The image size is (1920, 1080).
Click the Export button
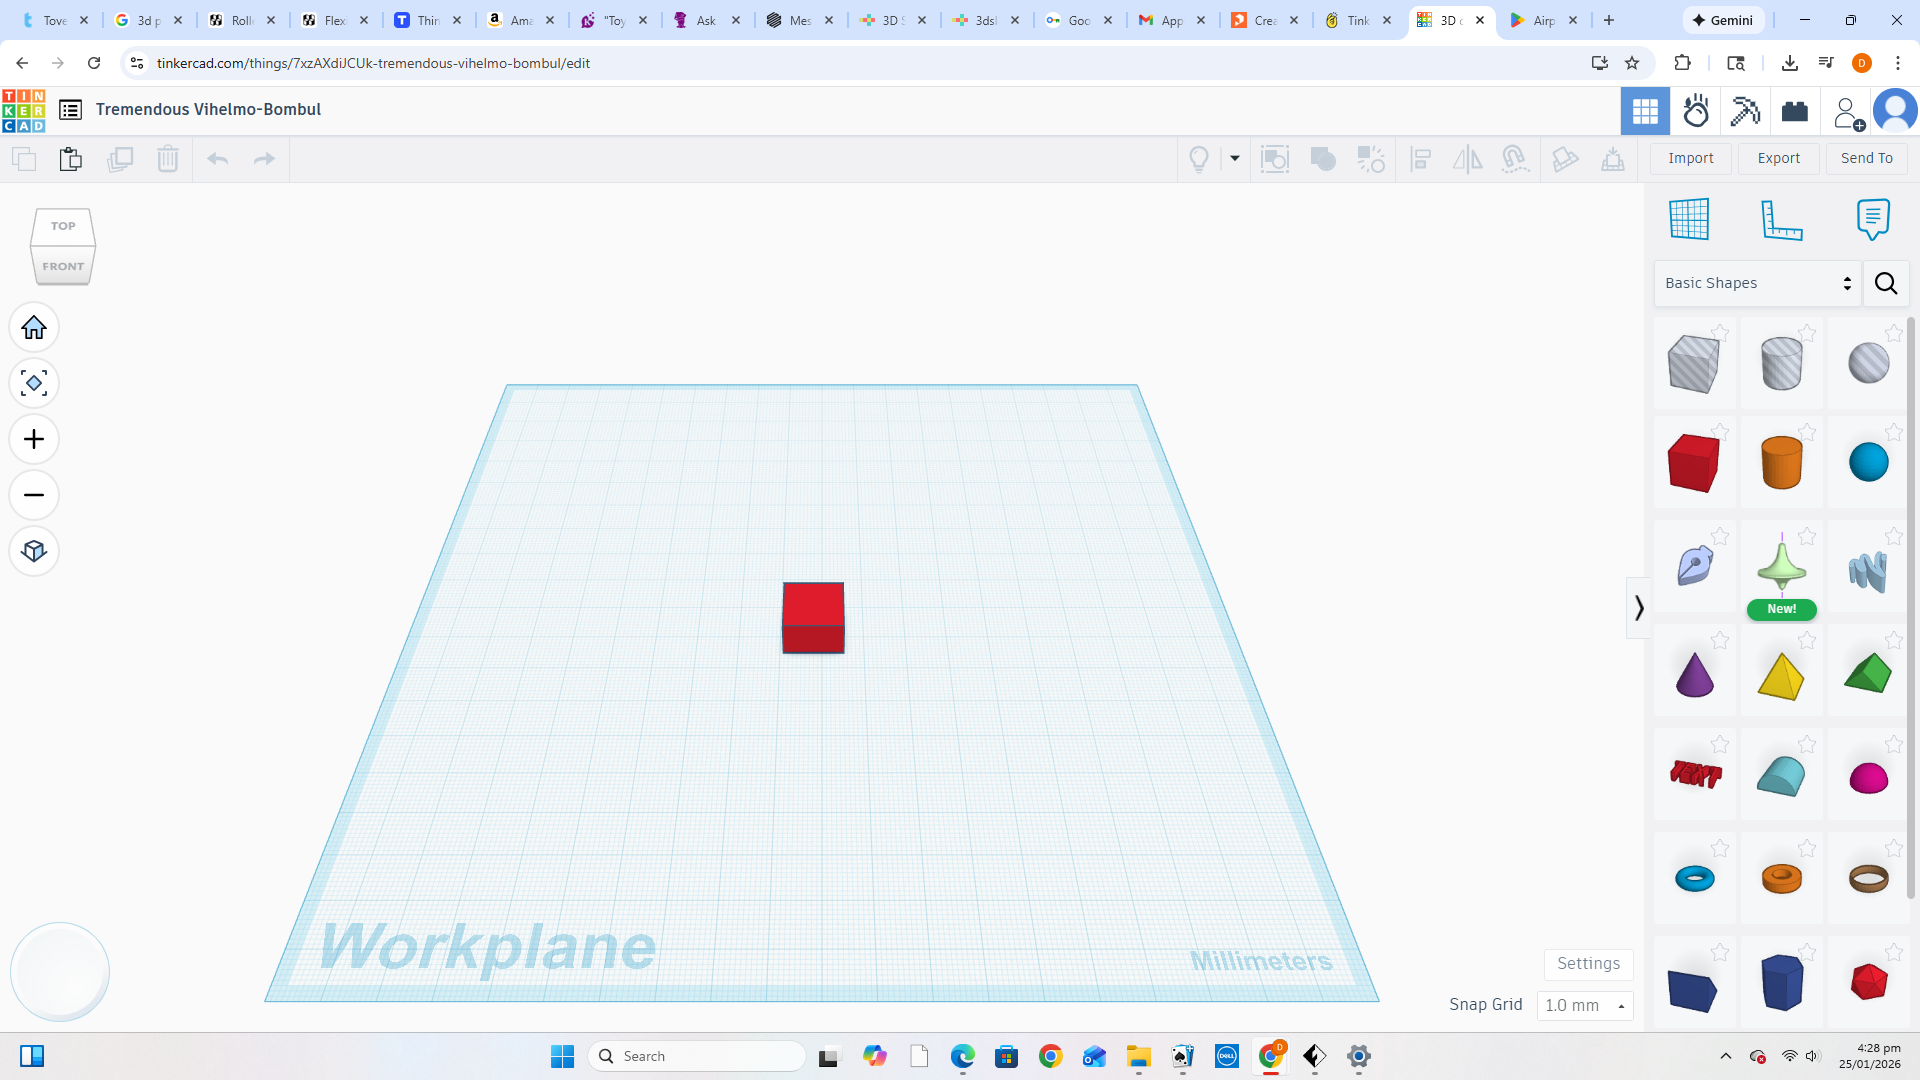click(1779, 158)
